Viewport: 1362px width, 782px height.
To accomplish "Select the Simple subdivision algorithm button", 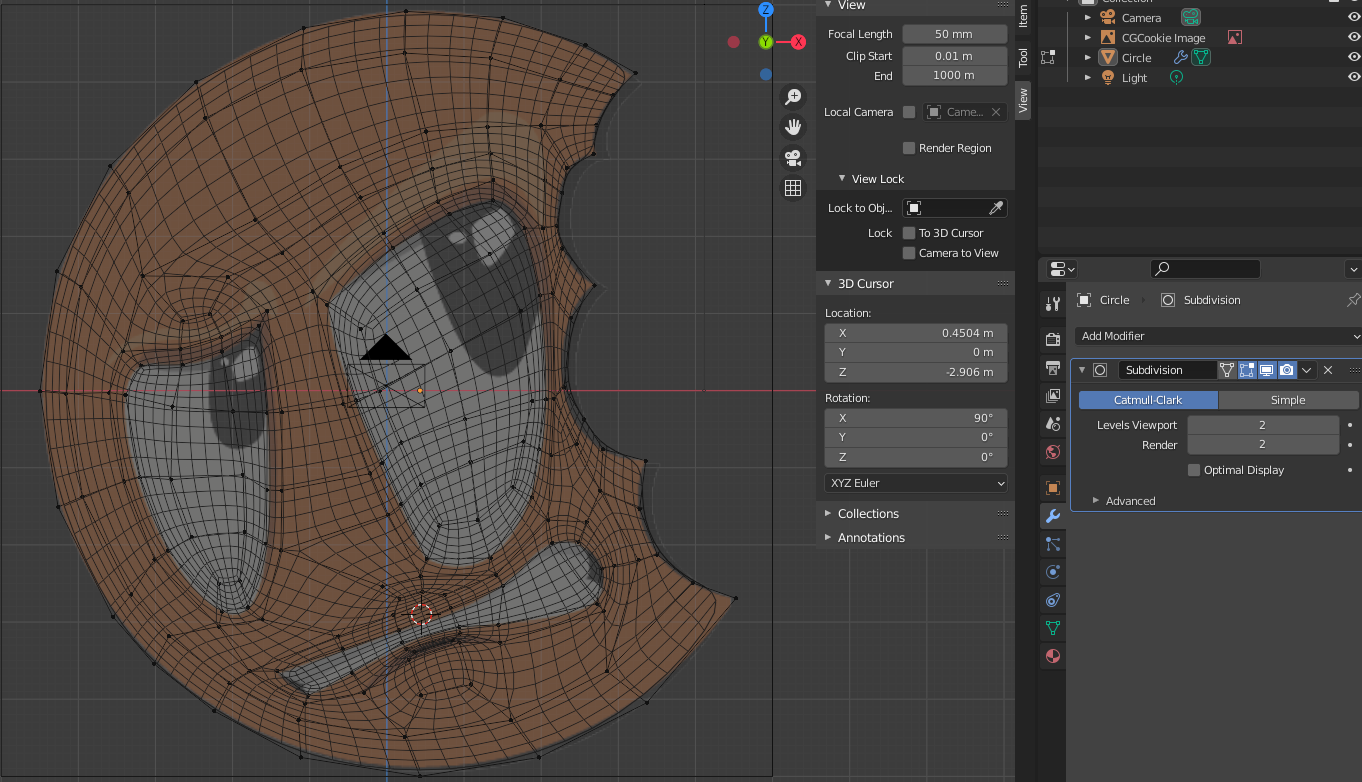I will coord(1288,399).
